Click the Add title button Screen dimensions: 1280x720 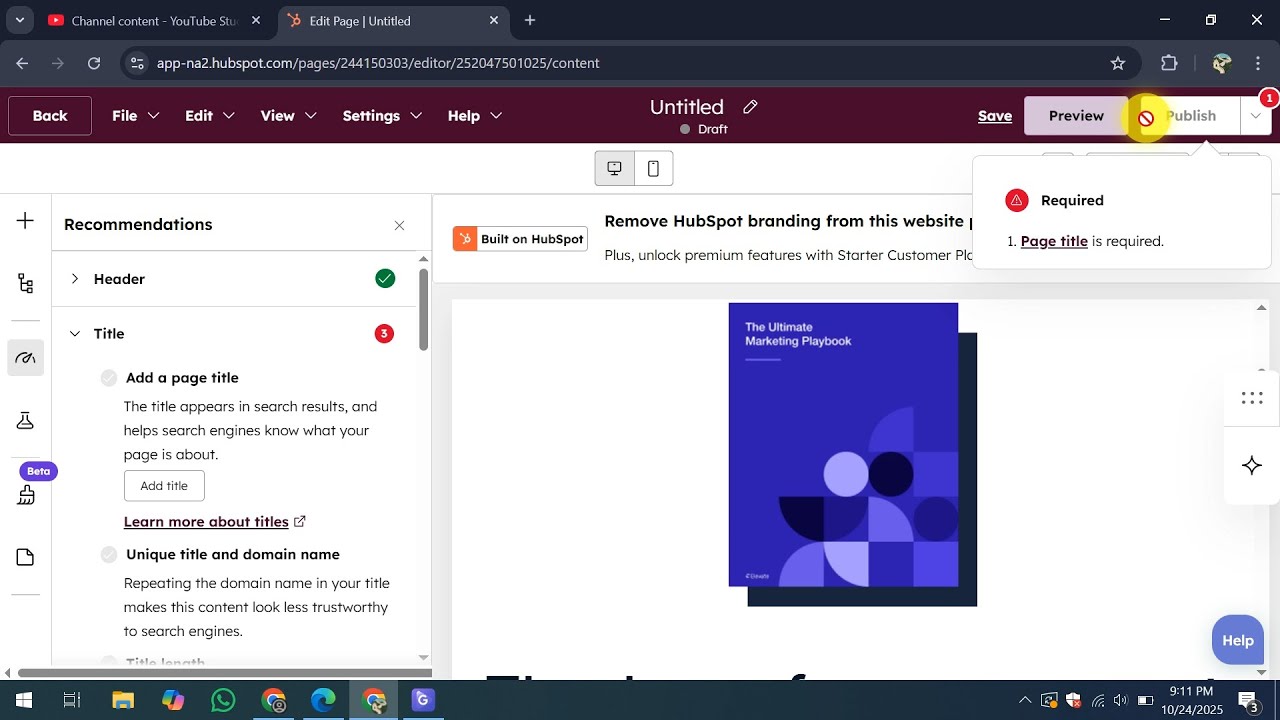(164, 486)
